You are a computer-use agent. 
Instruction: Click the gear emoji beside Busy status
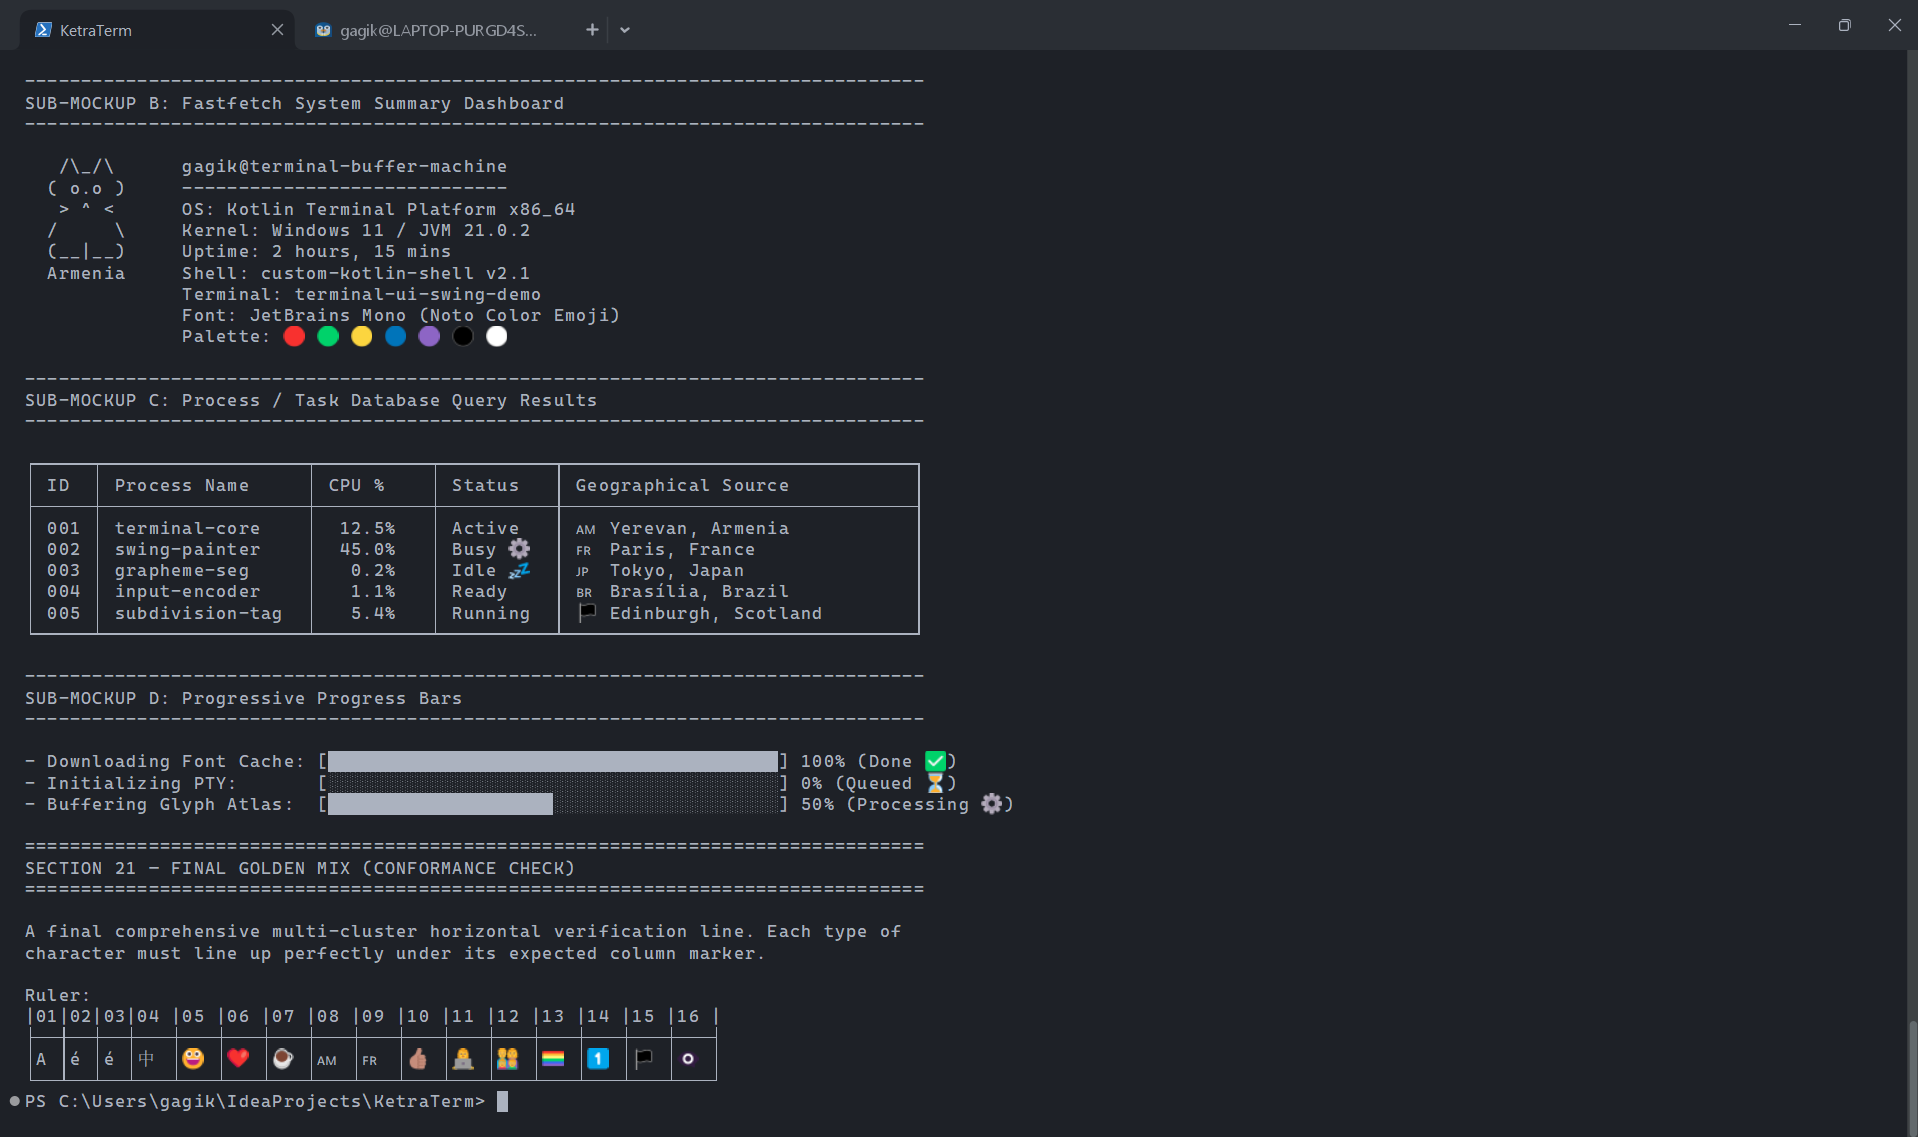tap(519, 549)
